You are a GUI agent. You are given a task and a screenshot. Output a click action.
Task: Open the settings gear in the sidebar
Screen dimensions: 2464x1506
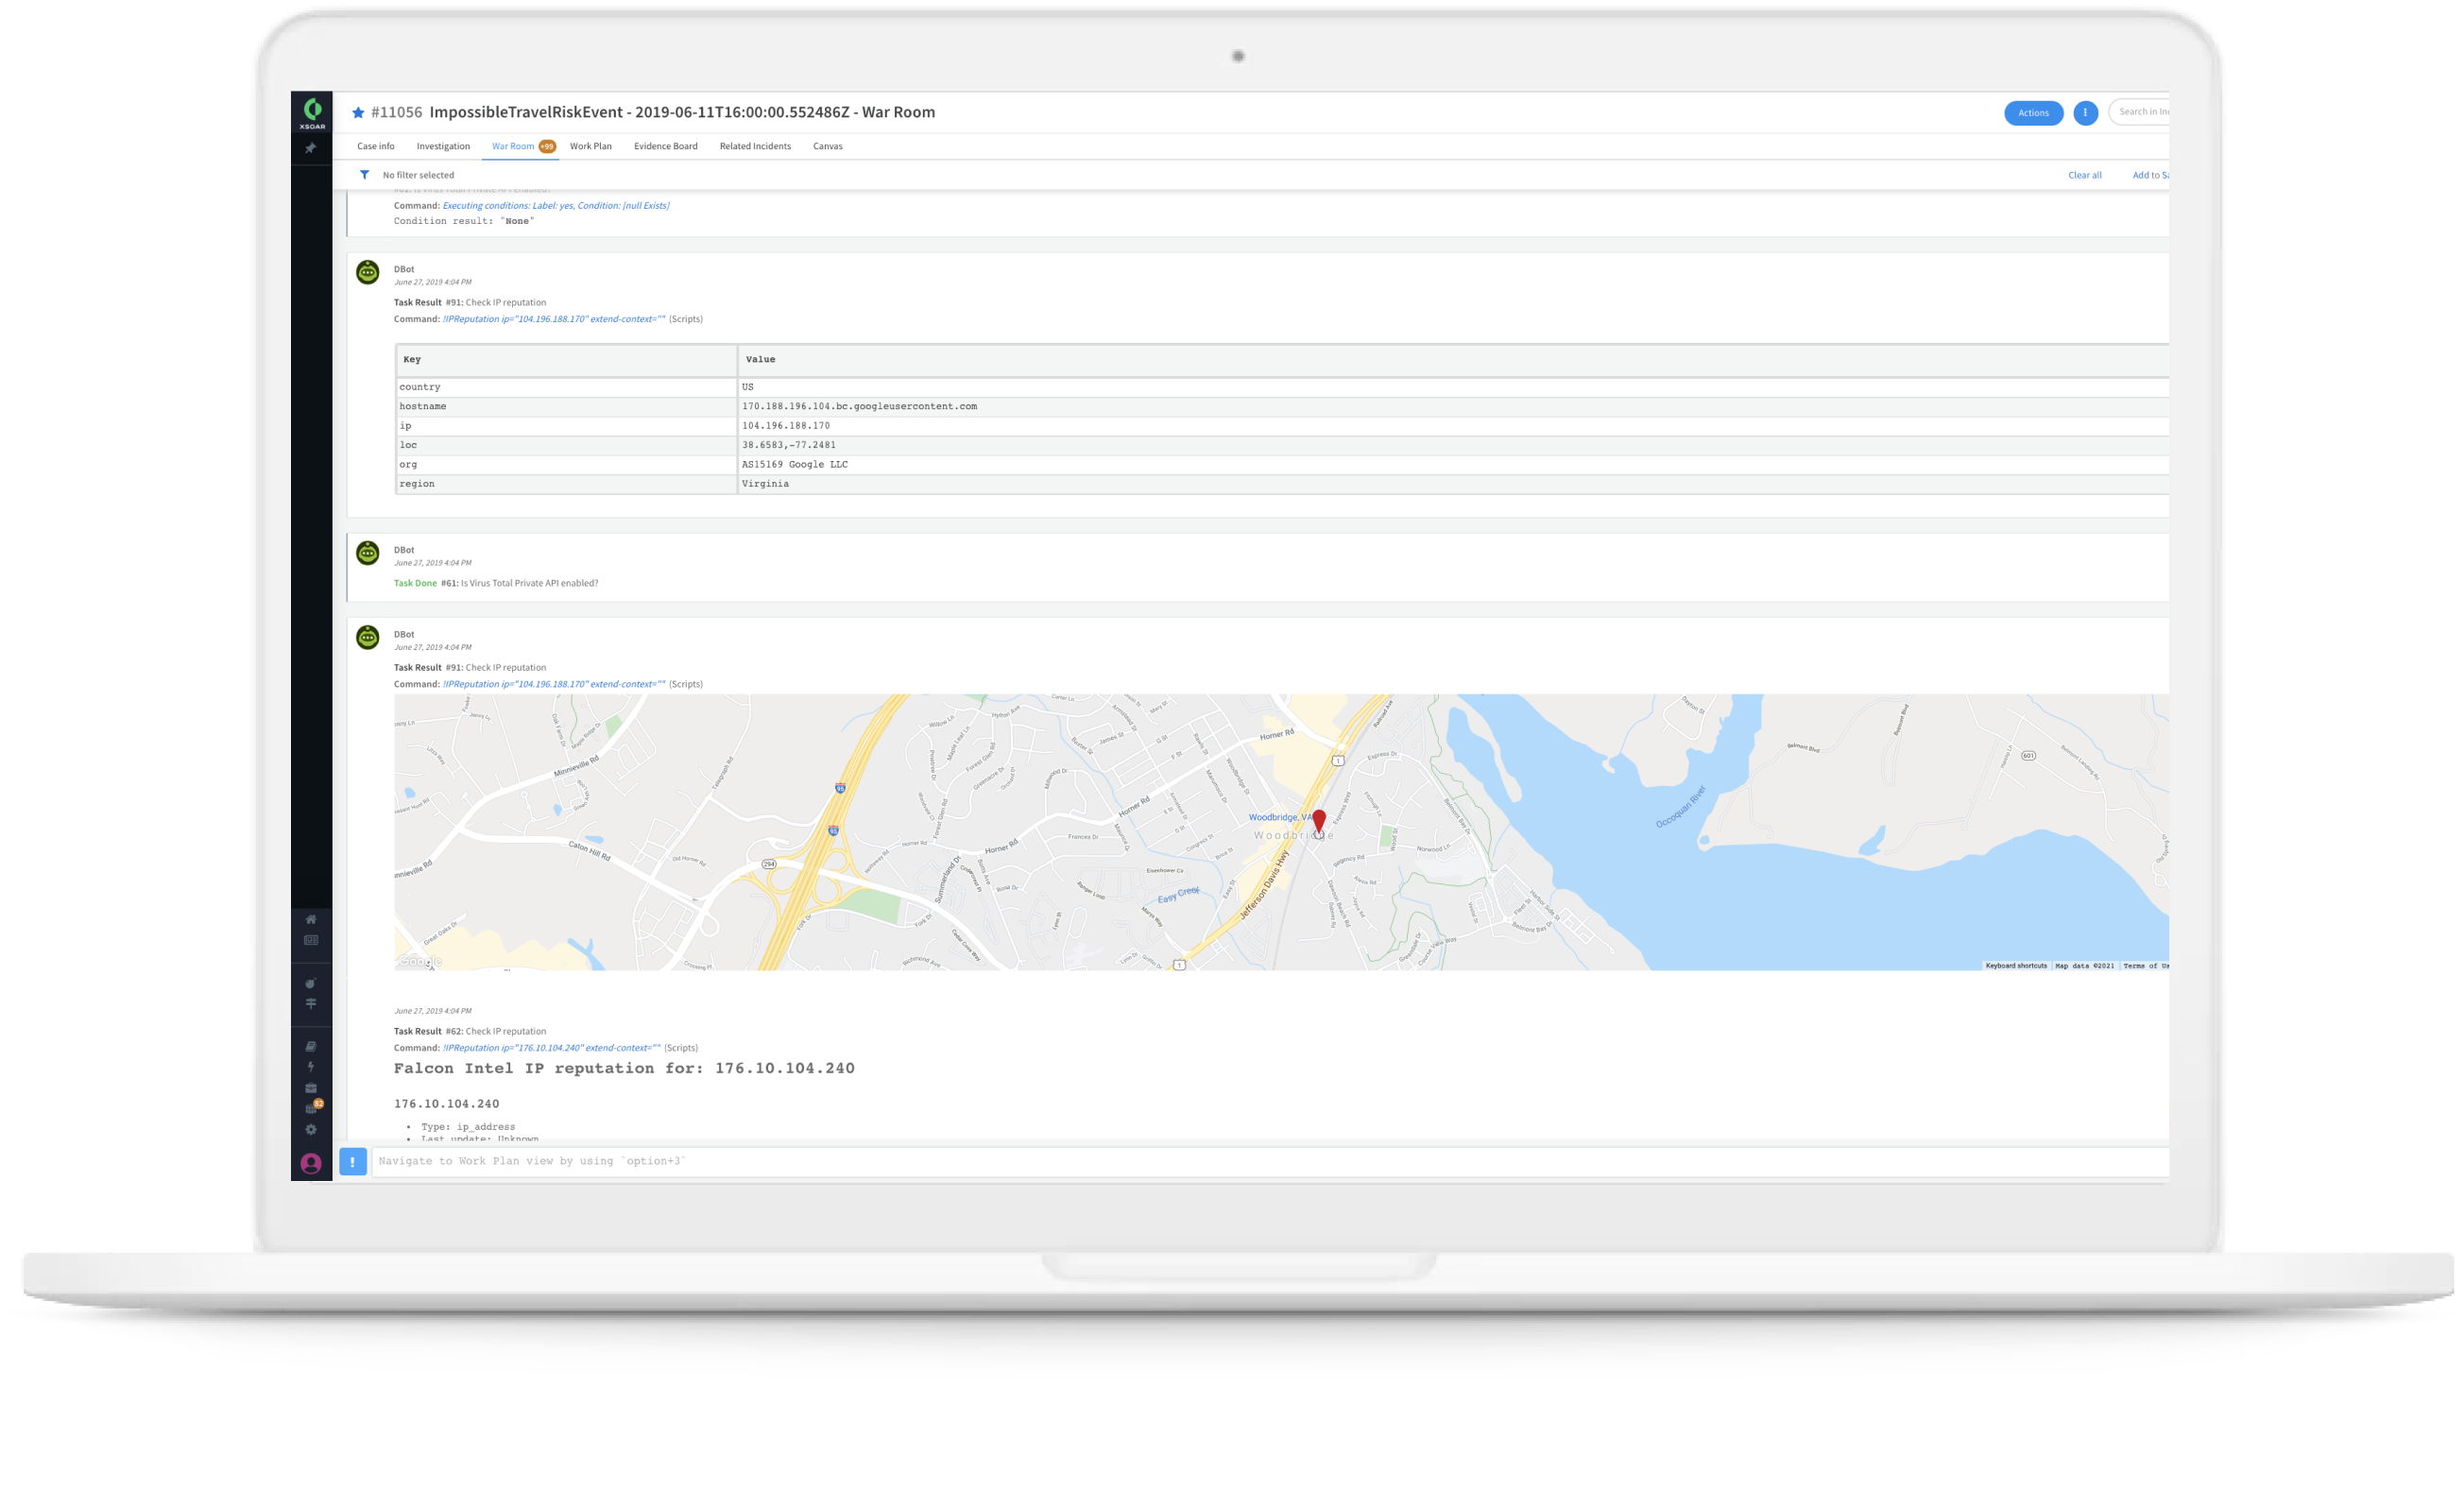[311, 1129]
